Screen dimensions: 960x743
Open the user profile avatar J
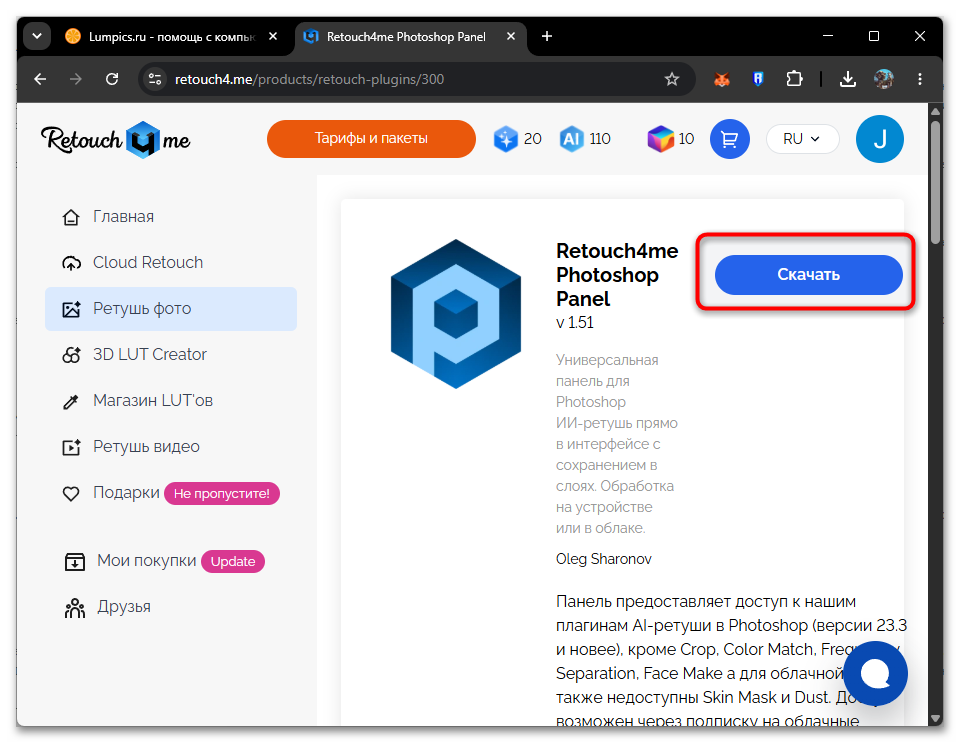coord(879,139)
